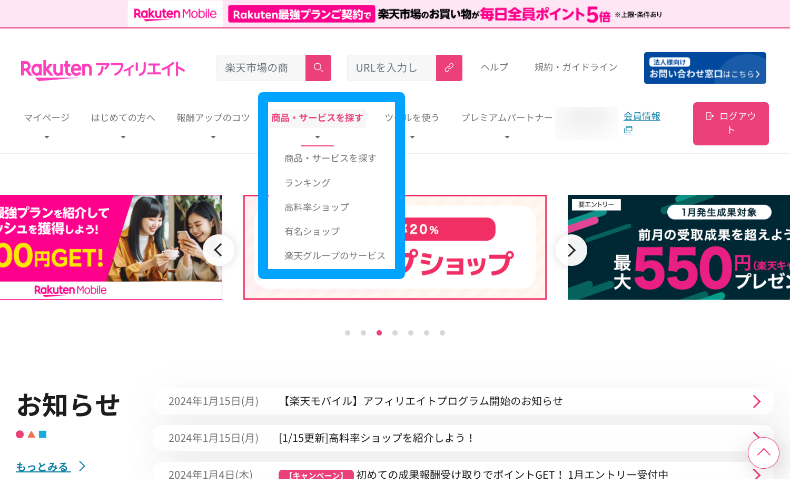Open the 報酬アップのコツ nav item
Viewport: 790px width, 479px height.
pyautogui.click(x=213, y=118)
